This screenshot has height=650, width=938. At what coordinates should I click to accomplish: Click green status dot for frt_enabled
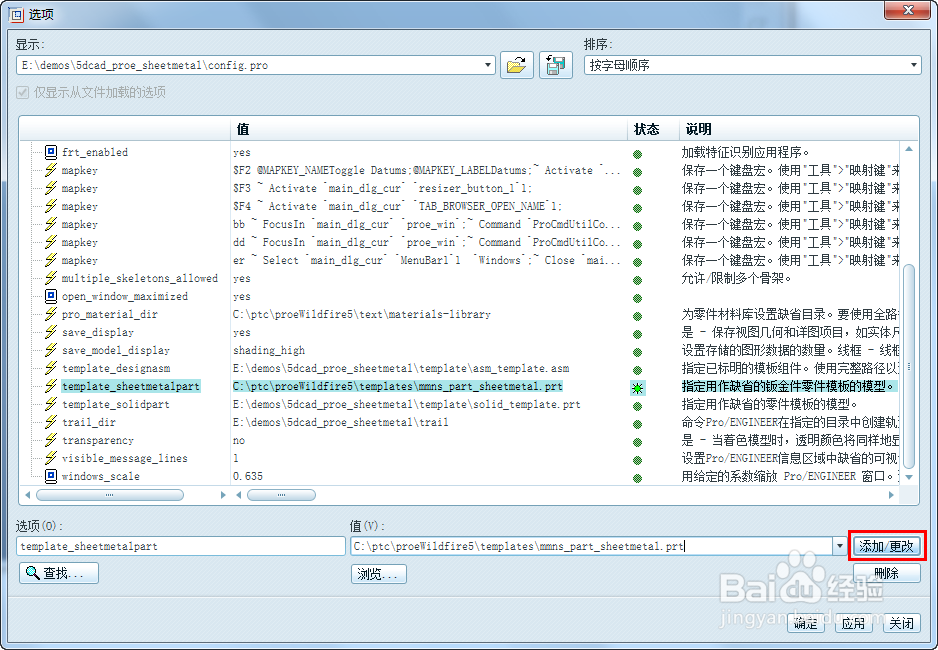point(638,154)
